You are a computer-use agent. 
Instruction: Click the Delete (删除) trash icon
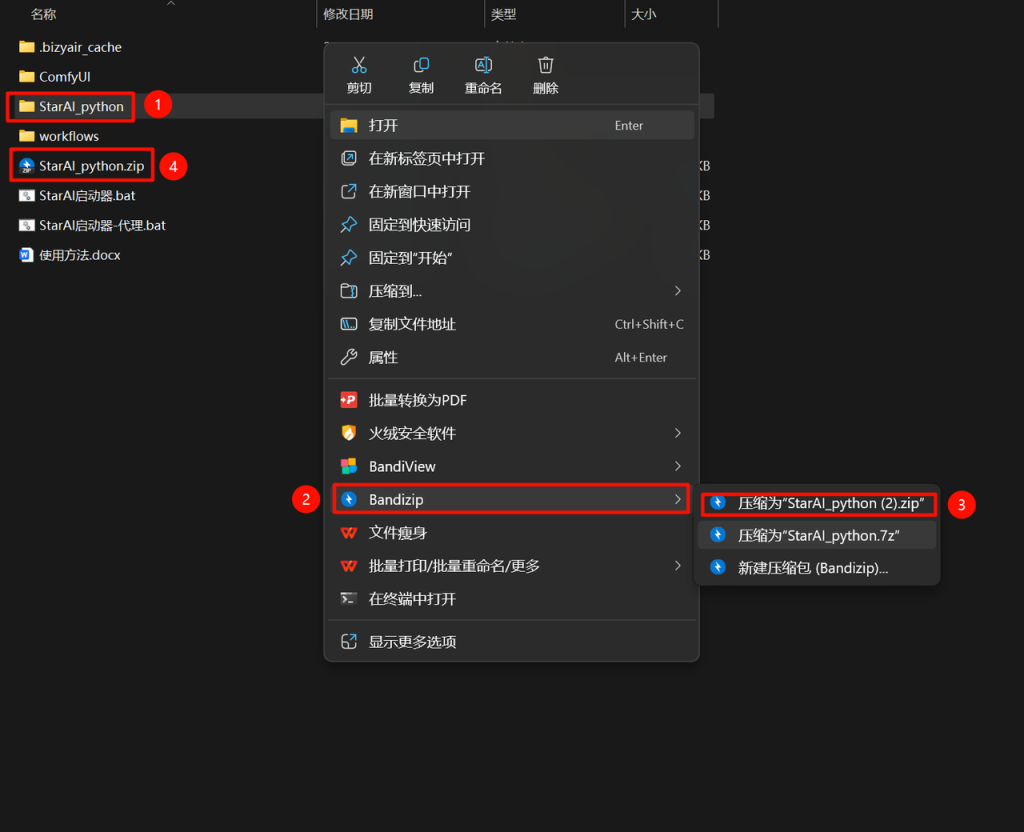(545, 65)
